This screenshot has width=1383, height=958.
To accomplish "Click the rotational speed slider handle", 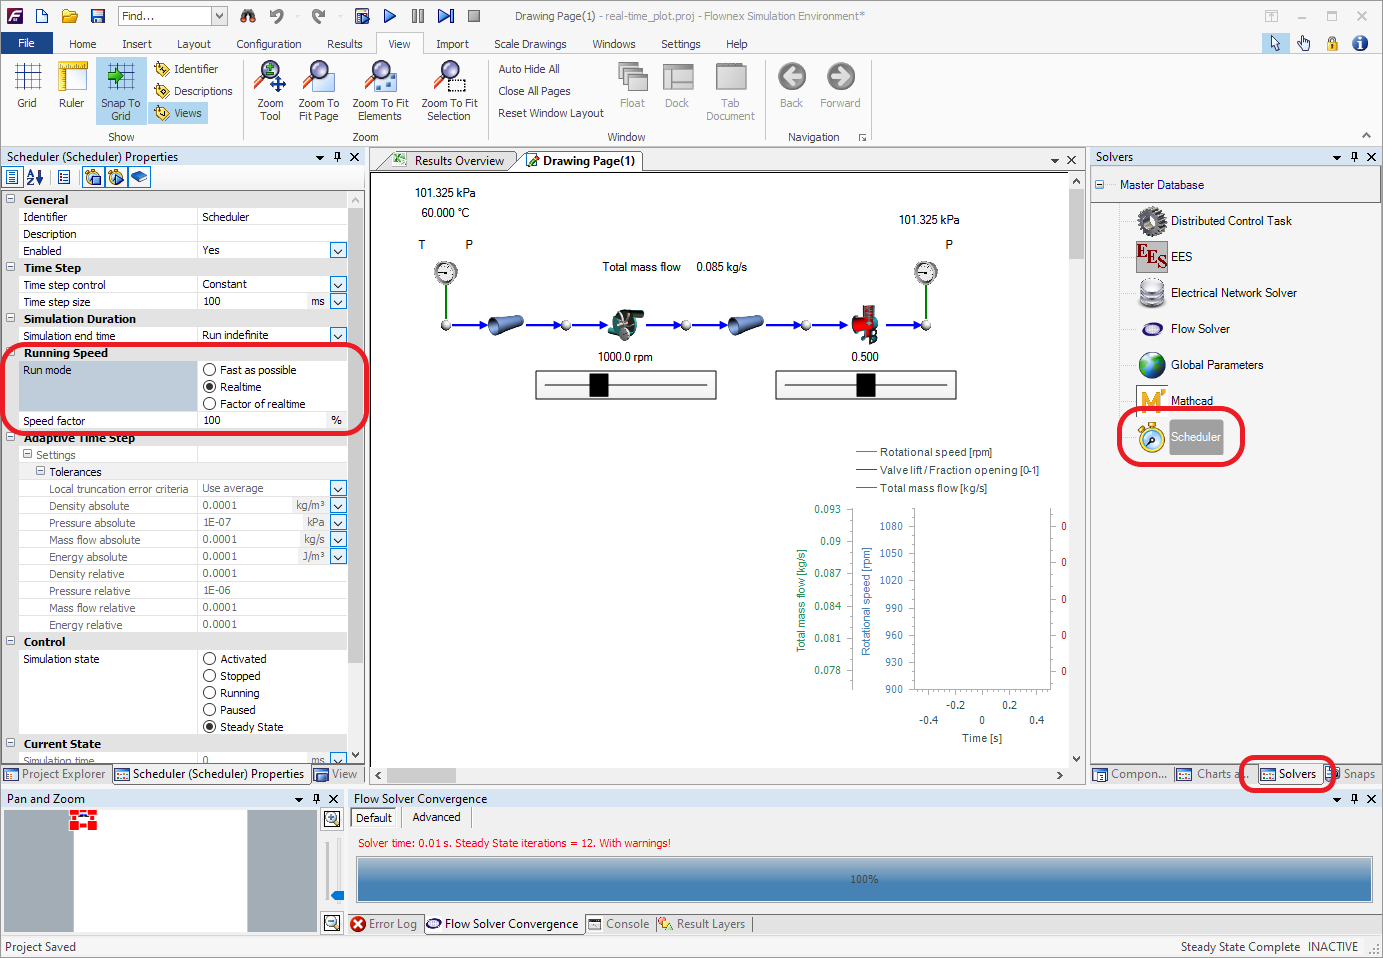I will pos(599,385).
